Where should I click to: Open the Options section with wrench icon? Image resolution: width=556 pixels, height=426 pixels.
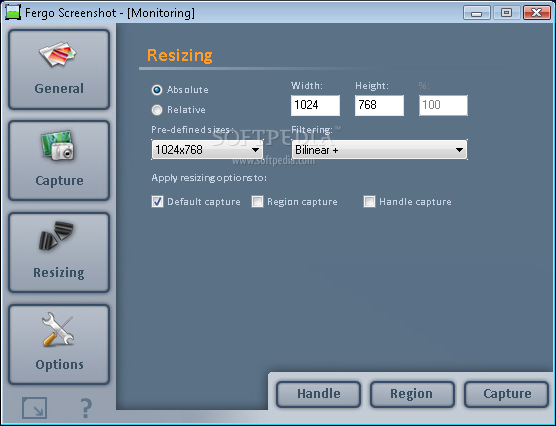pyautogui.click(x=59, y=344)
